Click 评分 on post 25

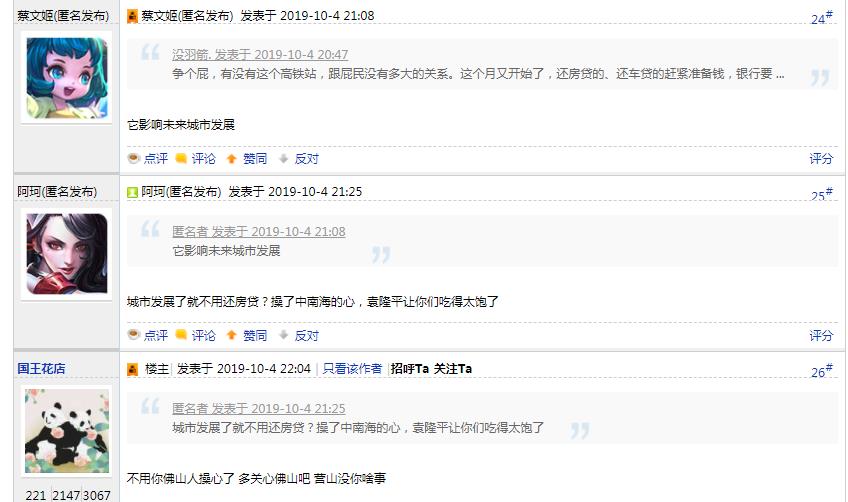820,335
